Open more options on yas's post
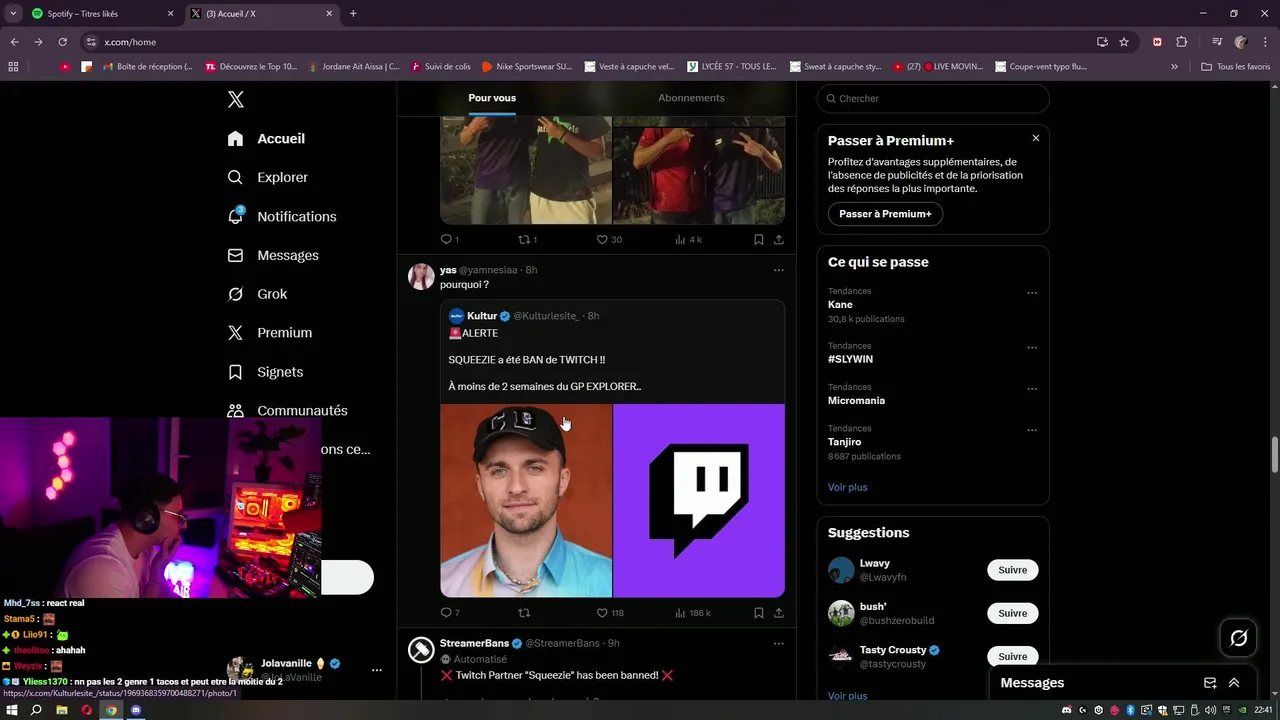1280x720 pixels. [778, 270]
